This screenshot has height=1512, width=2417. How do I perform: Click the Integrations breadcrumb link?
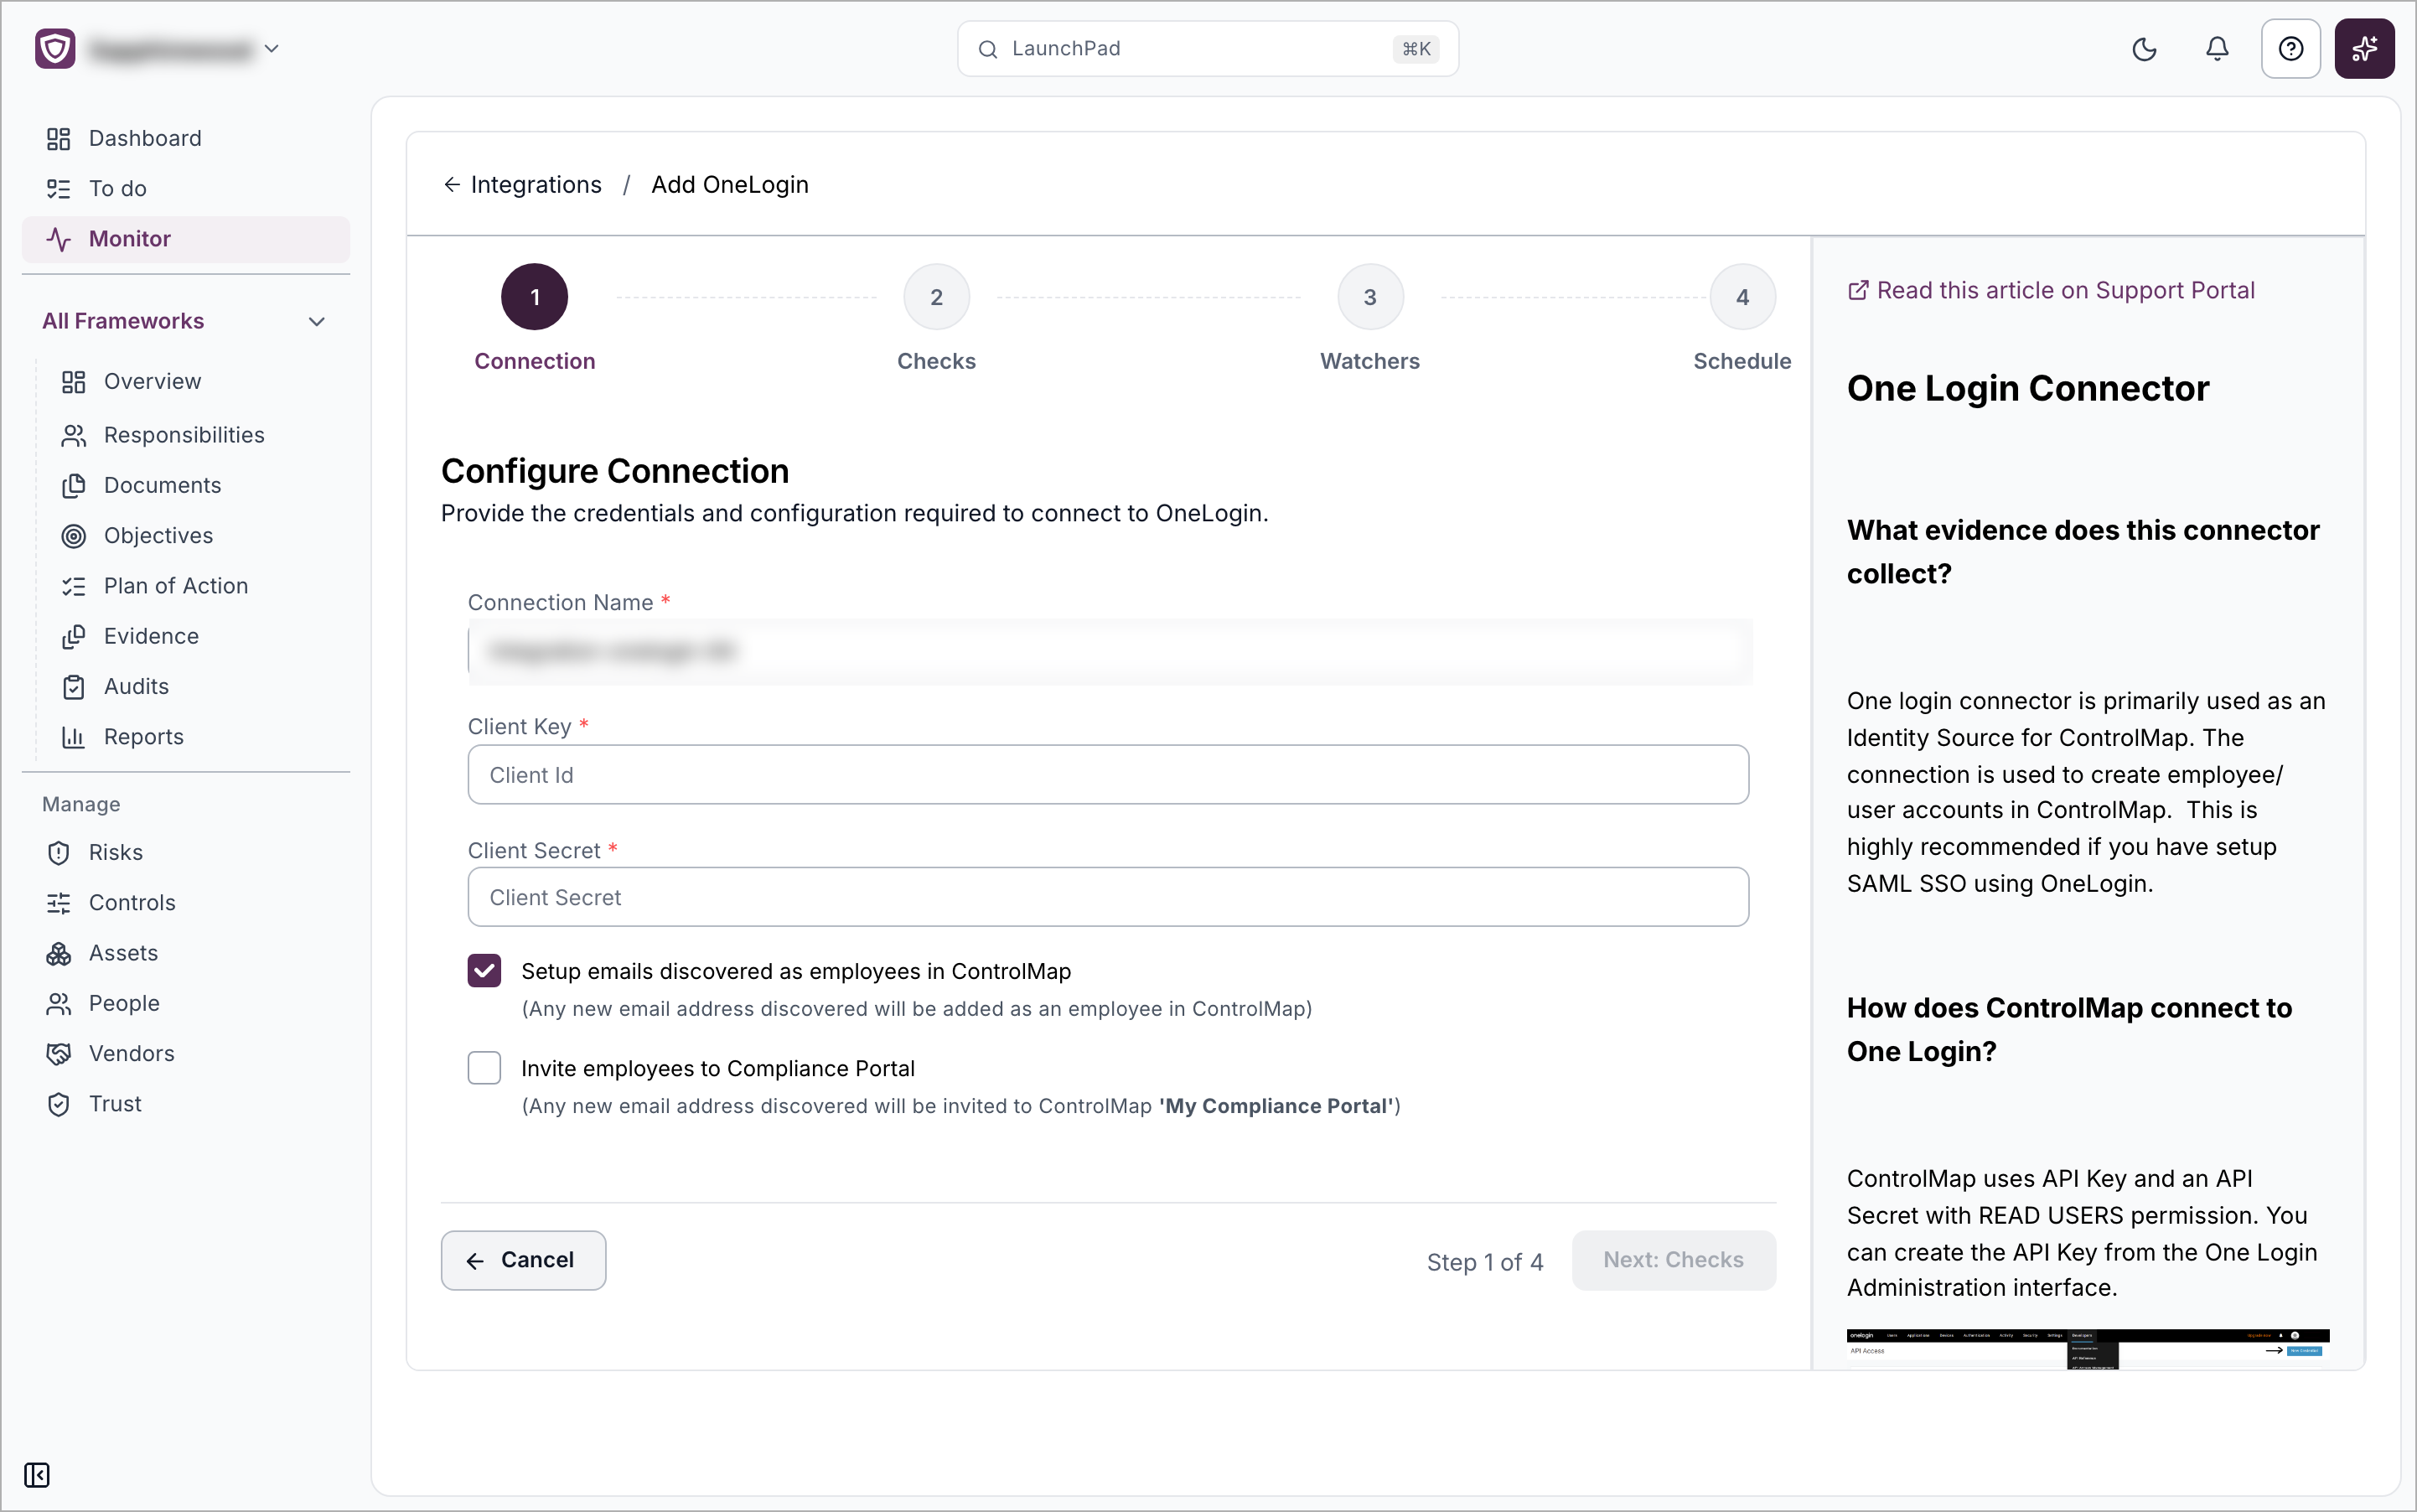tap(536, 184)
